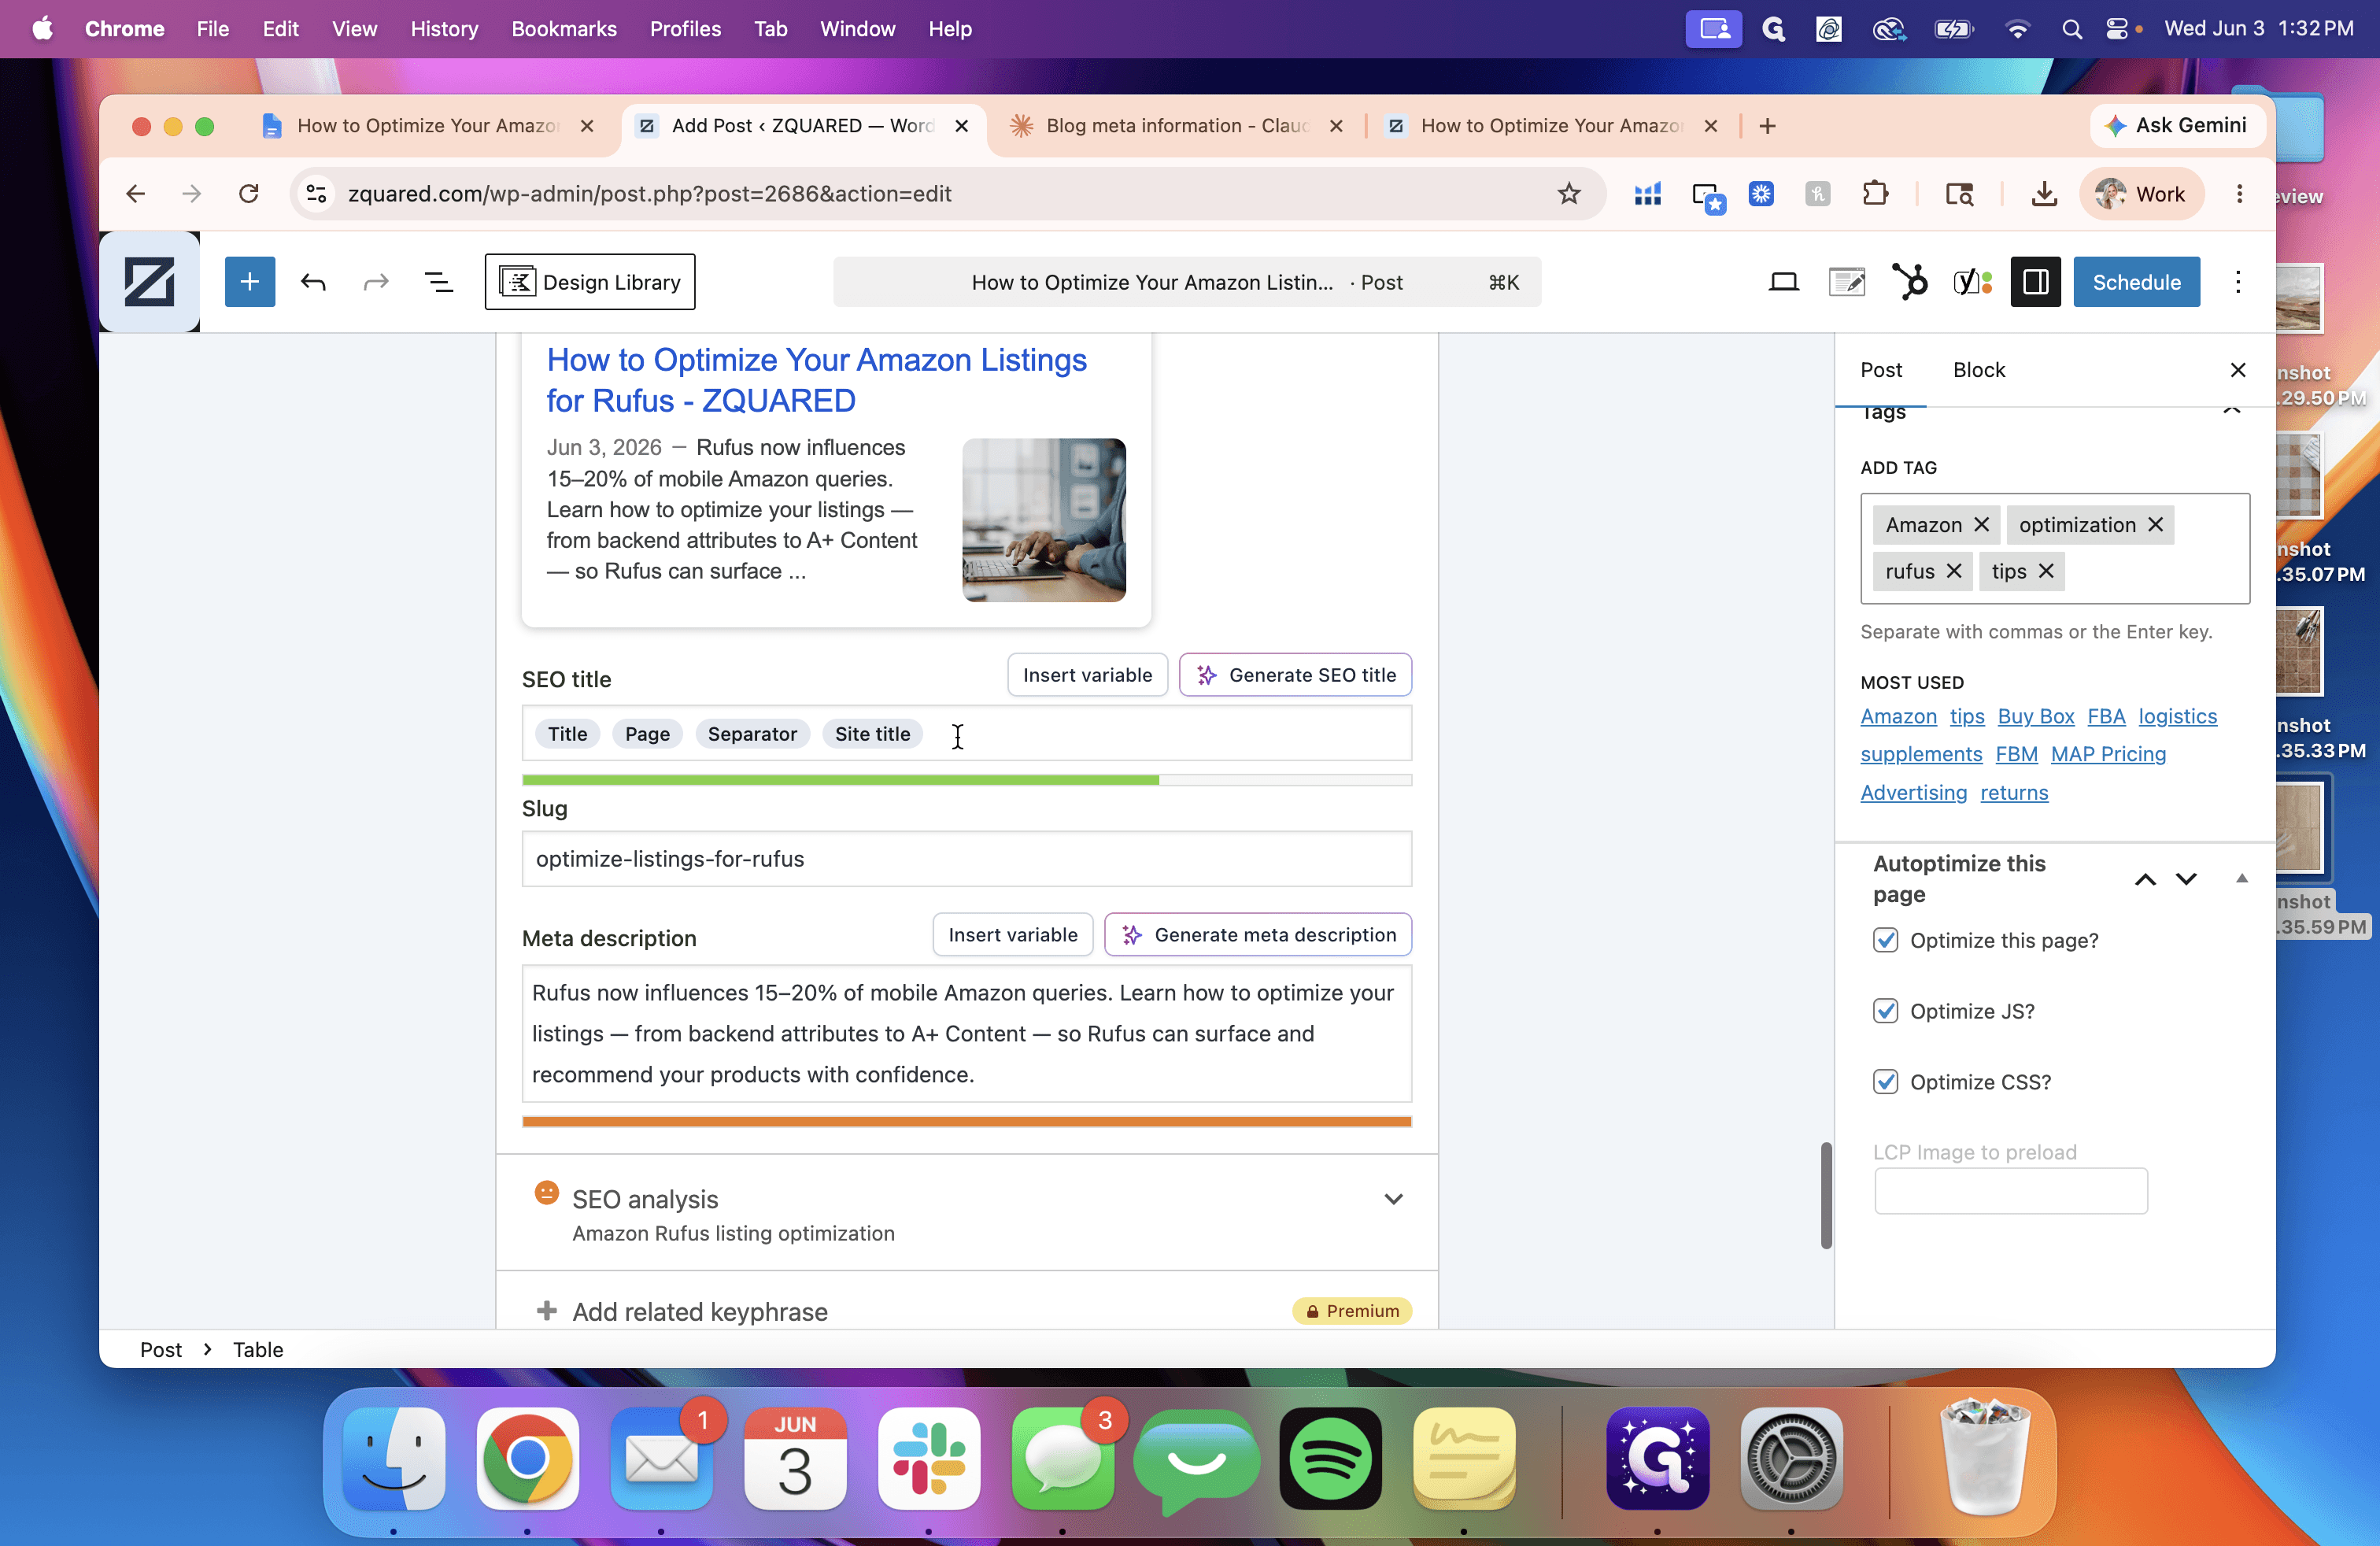Click the block inserter plus button
The image size is (2380, 1546).
click(249, 282)
